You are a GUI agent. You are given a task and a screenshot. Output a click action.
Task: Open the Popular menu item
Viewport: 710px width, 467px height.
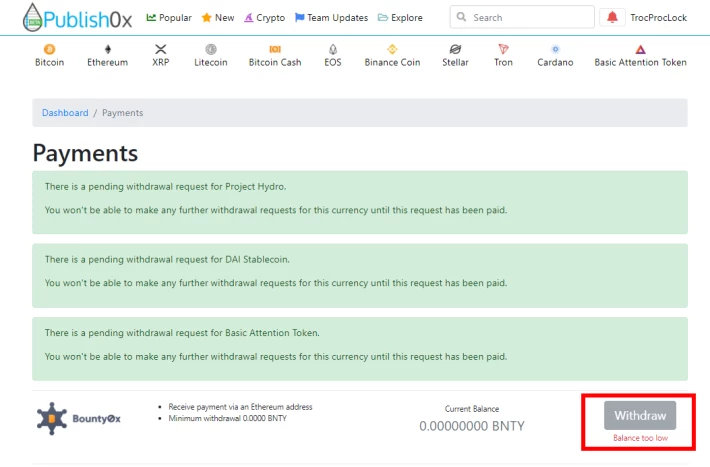point(169,18)
